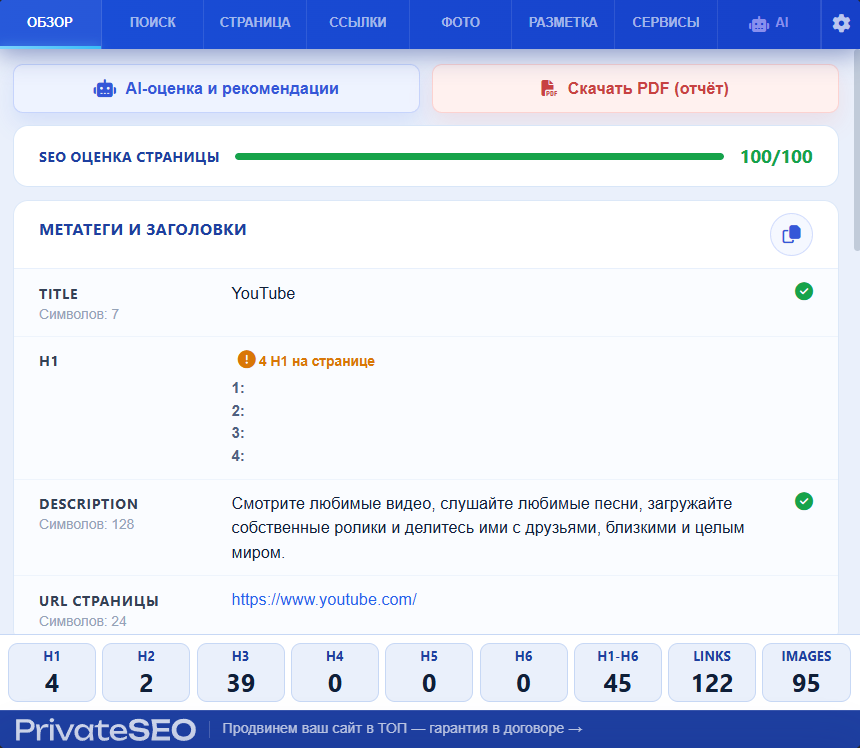The image size is (860, 748).
Task: Click the copy metatags icon button
Action: pos(791,234)
